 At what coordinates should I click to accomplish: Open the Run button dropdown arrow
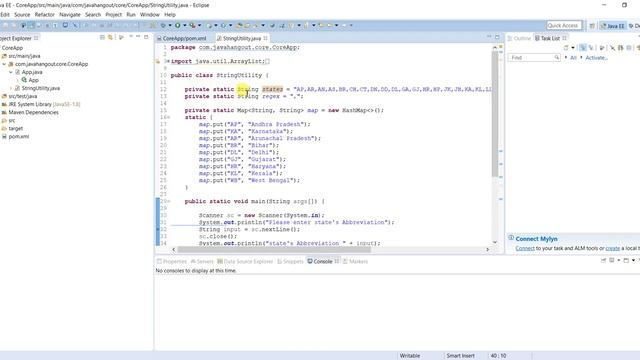click(184, 25)
